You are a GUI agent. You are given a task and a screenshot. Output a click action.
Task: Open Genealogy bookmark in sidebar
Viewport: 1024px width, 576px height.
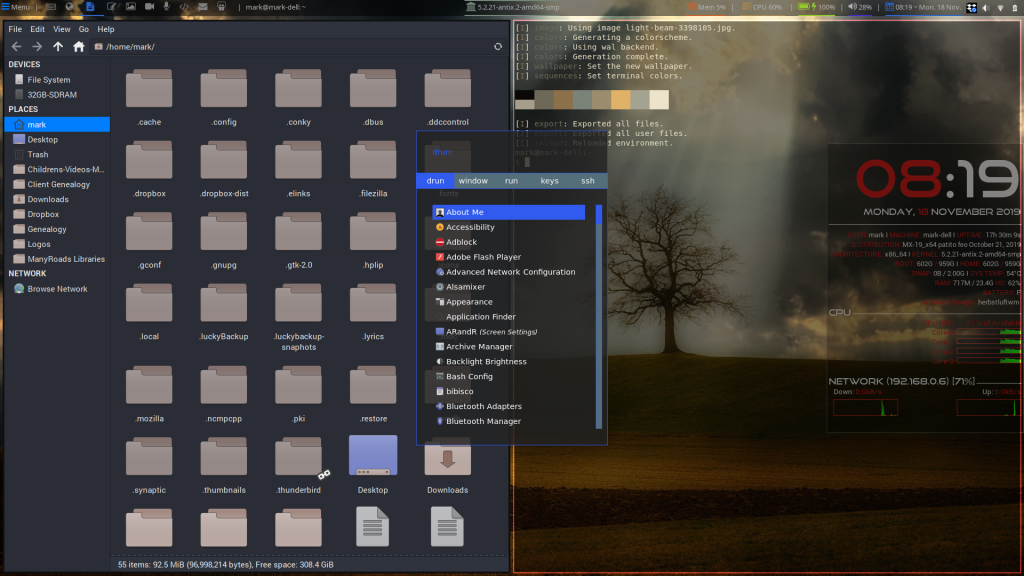pos(57,229)
